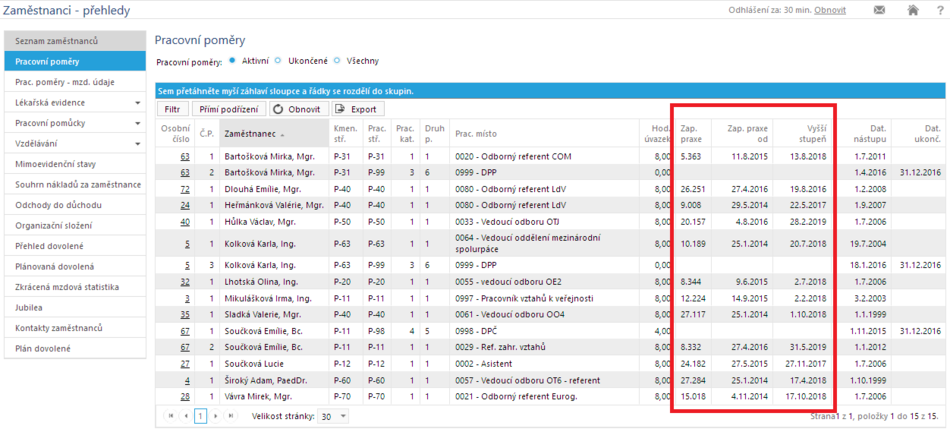This screenshot has width=950, height=432.
Task: Open personal number 35 link
Action: [x=185, y=314]
